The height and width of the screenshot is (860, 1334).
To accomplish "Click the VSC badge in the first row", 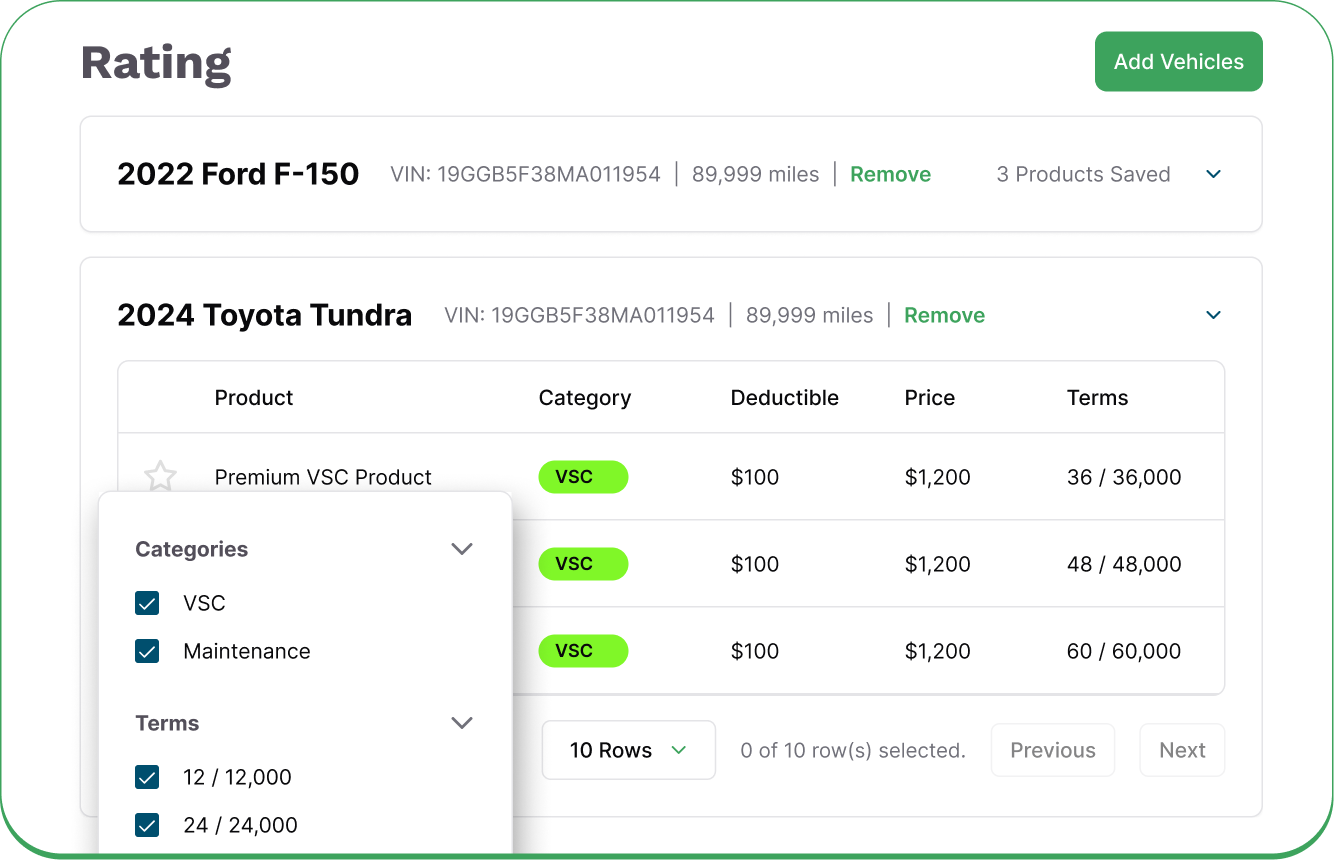I will 583,477.
